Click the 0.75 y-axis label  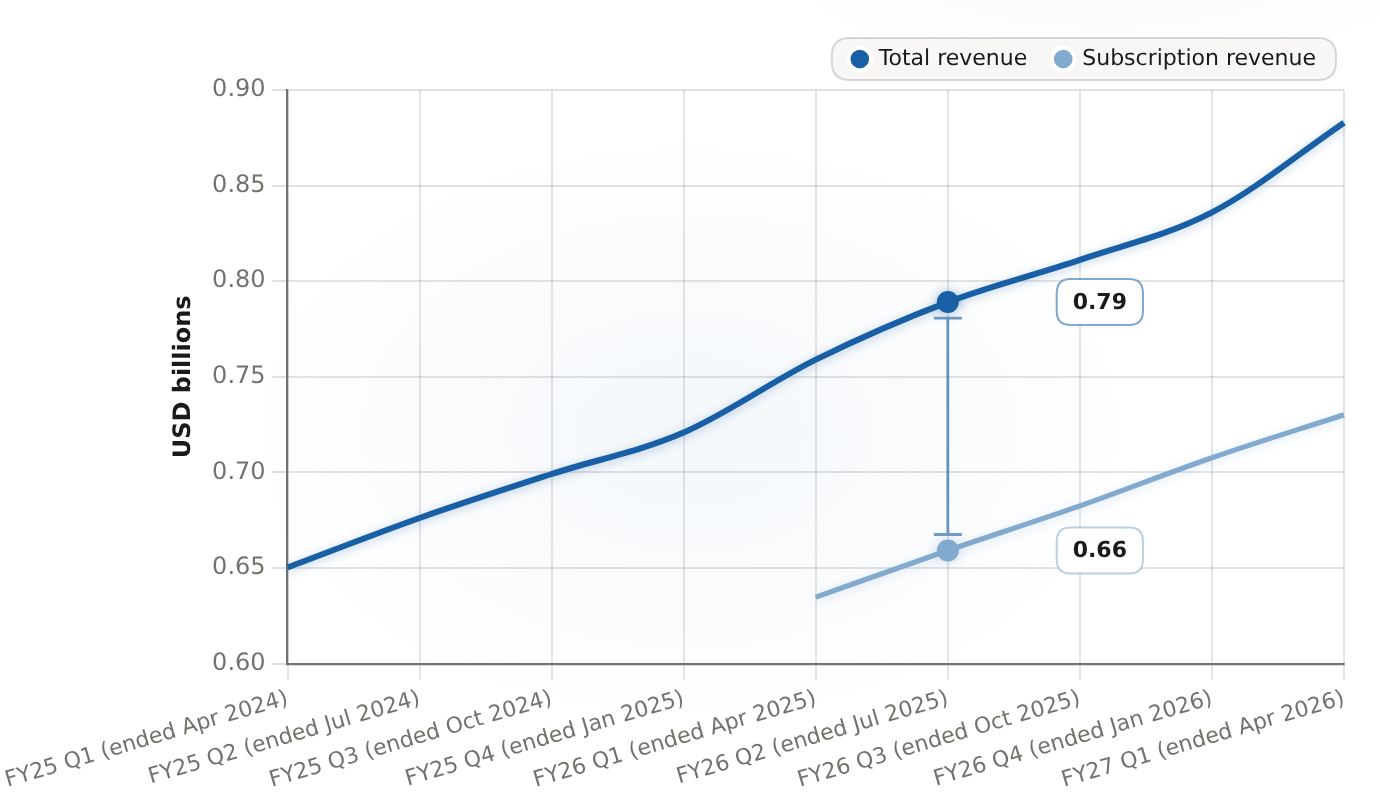239,377
